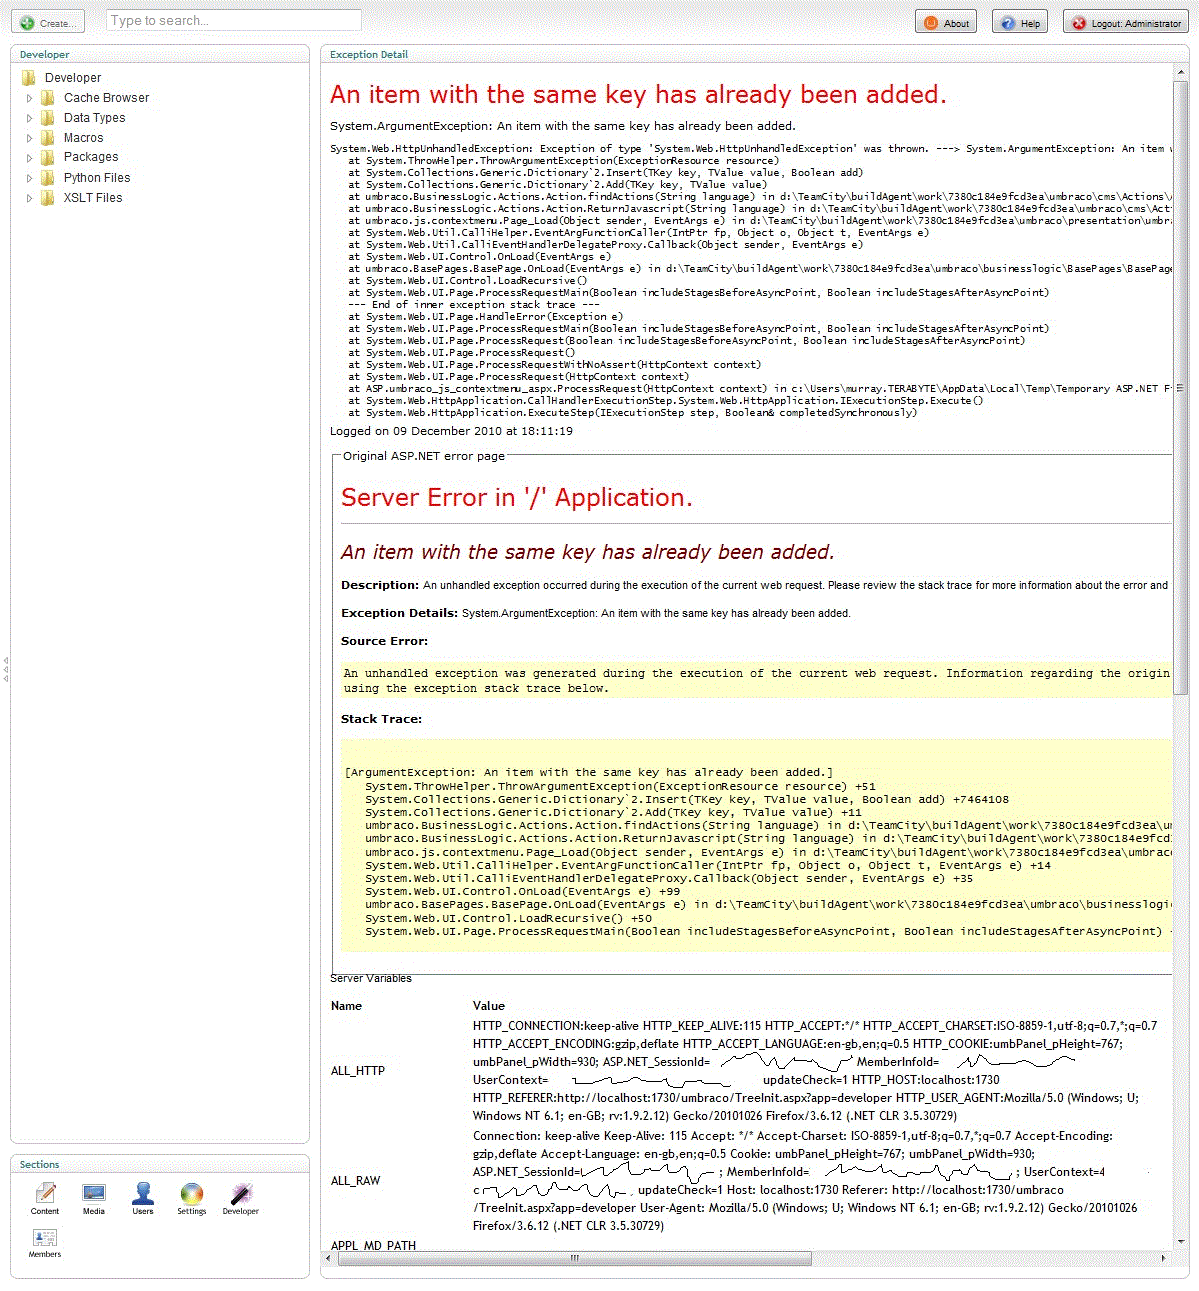Viewport: 1199px width, 1291px height.
Task: Expand the Python Files tree node
Action: (29, 178)
